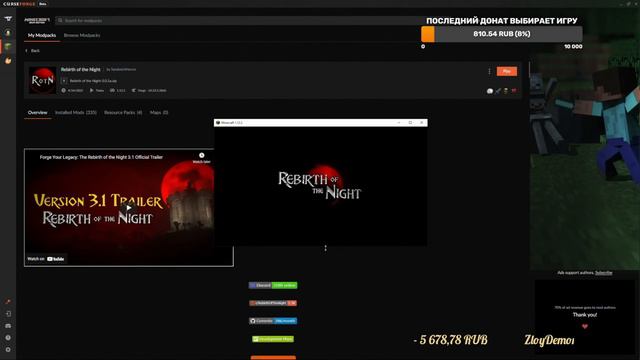Open the Reddit RebirthOfTheNight badge
The image size is (640, 360).
coord(273,303)
